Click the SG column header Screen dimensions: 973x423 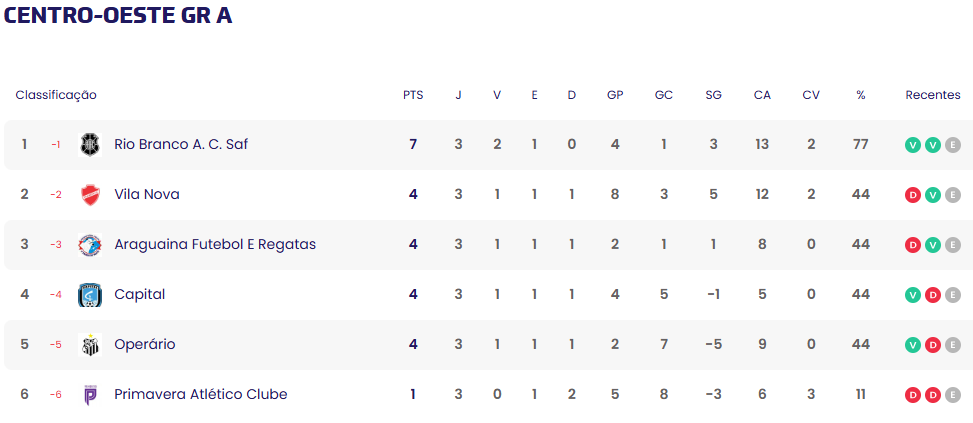coord(713,96)
